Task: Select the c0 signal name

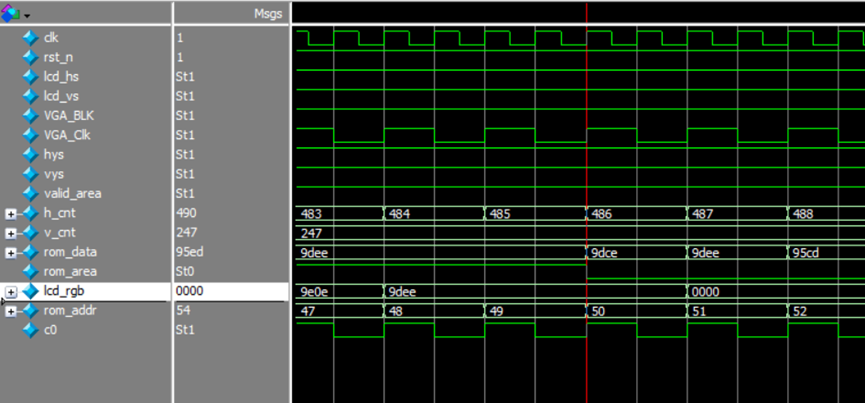Action: tap(50, 330)
